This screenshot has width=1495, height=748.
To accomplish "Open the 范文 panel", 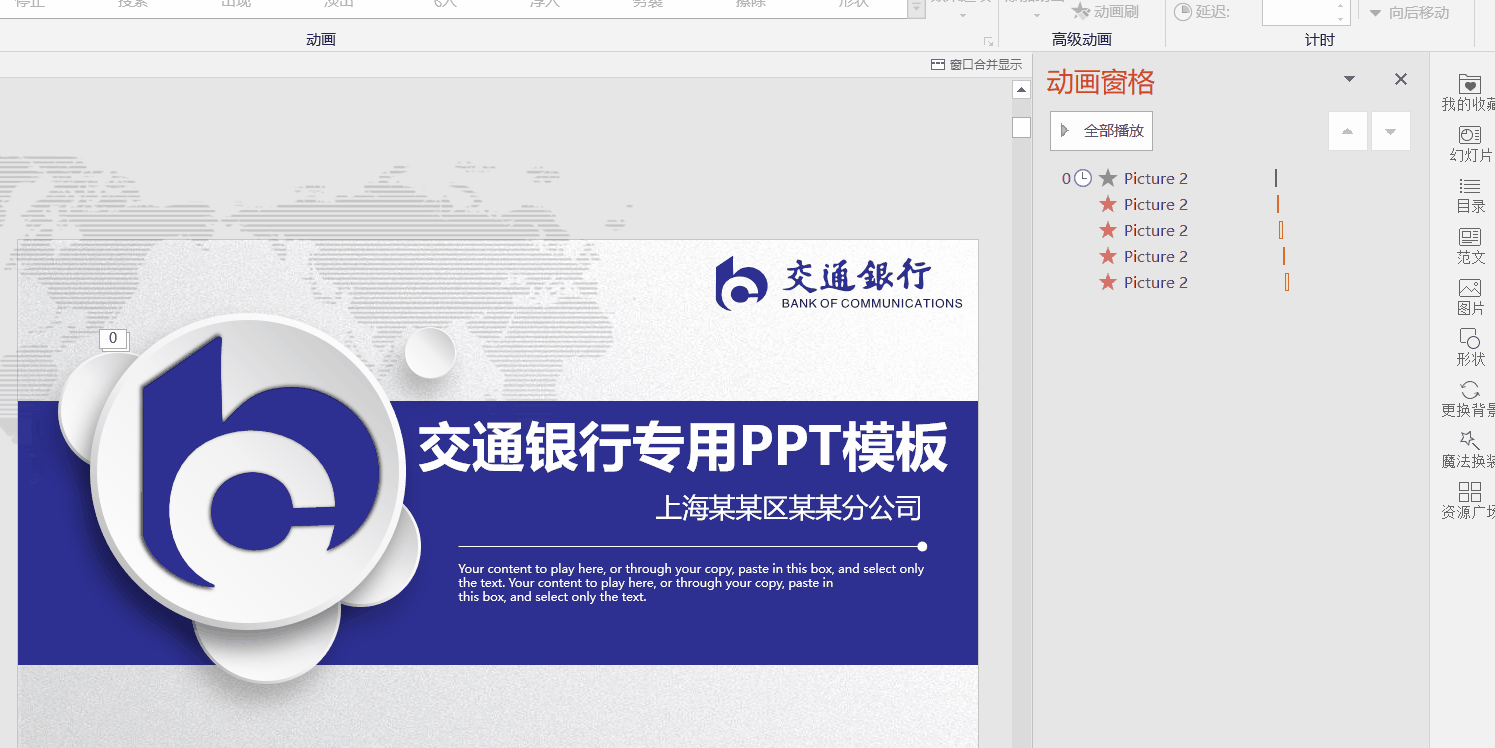I will point(1470,247).
